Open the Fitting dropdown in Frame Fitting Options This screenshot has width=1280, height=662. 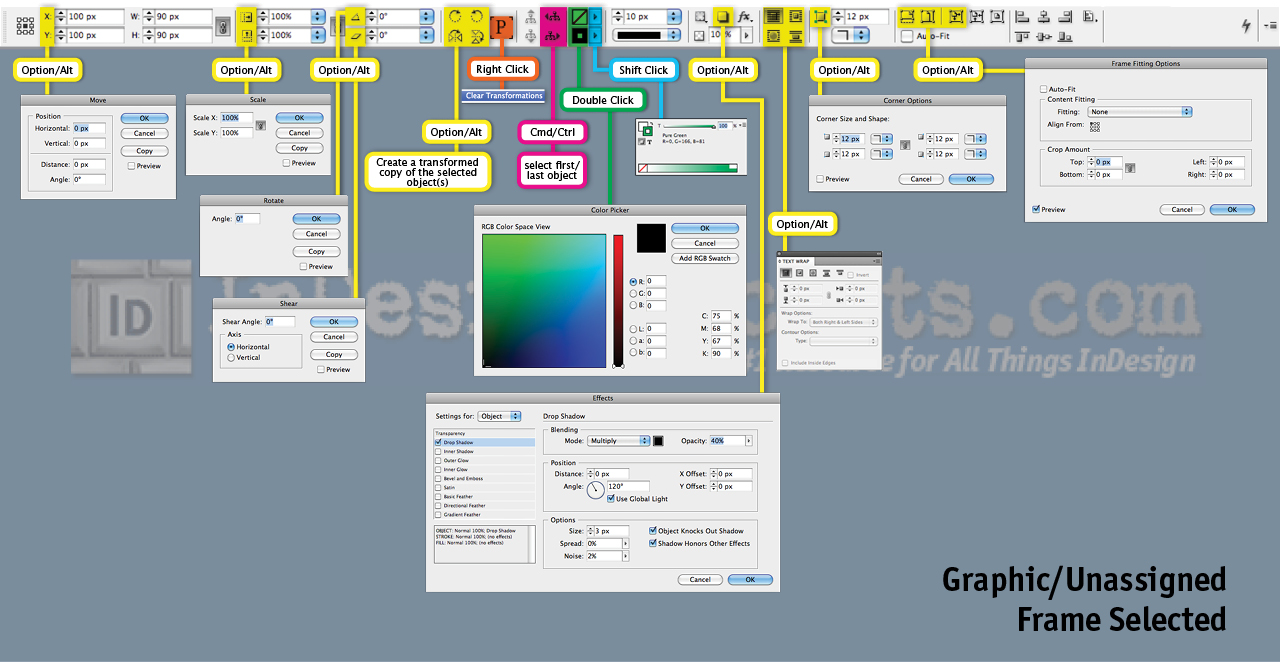1140,112
